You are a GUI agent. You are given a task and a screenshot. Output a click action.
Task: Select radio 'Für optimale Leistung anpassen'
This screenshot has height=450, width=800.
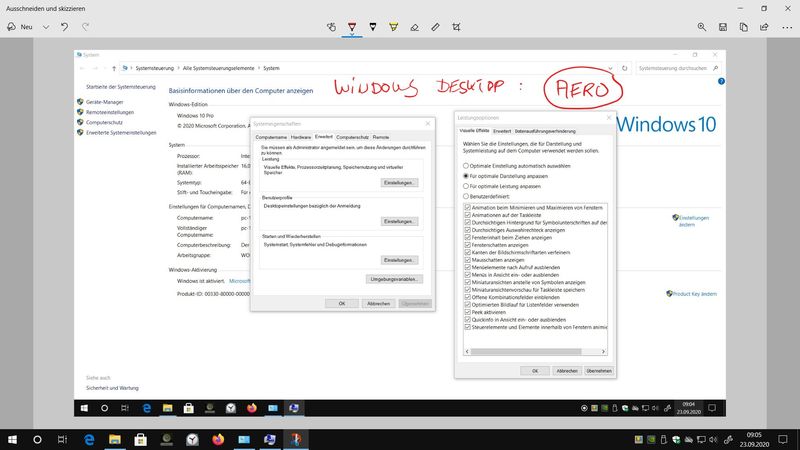click(466, 186)
